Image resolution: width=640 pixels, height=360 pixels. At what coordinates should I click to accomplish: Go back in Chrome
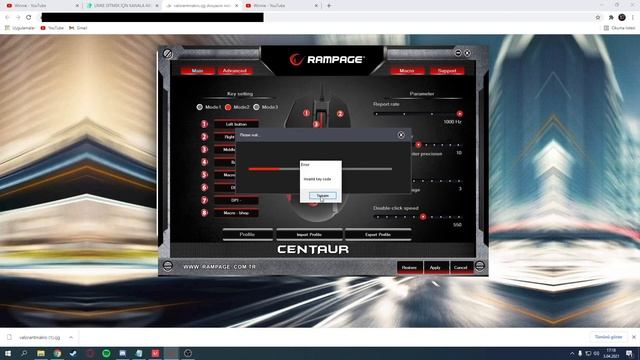pos(7,17)
